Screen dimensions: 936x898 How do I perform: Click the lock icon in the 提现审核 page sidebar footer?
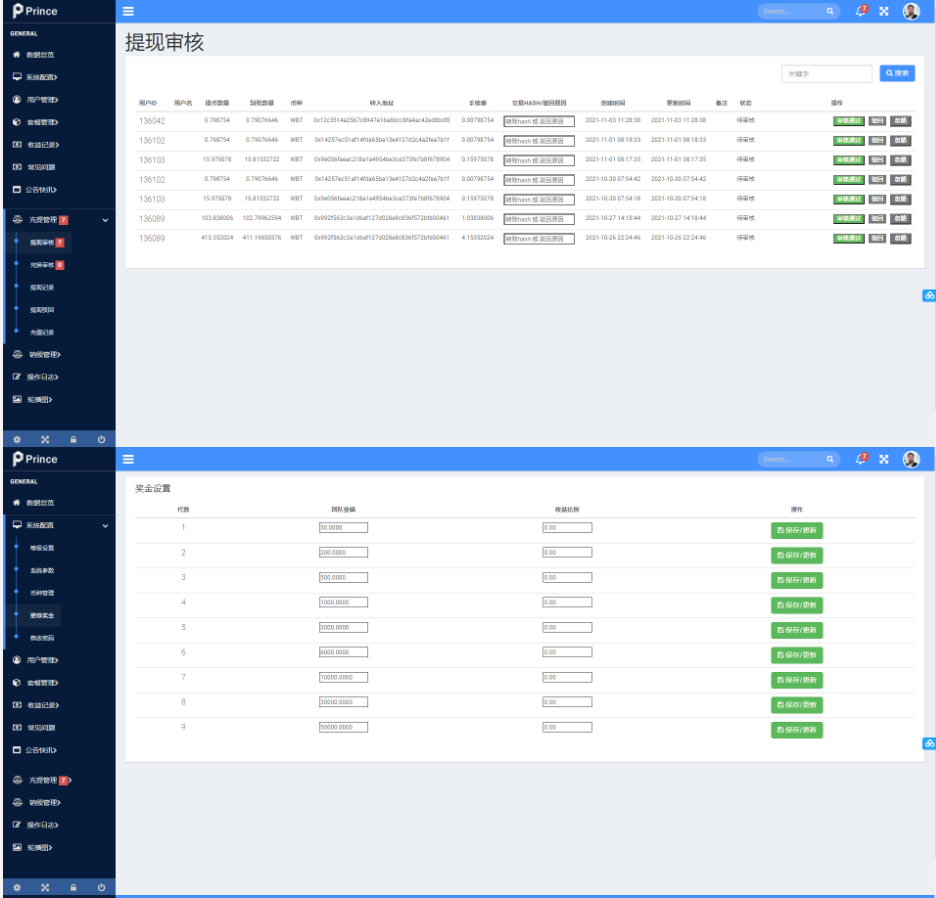(x=73, y=438)
